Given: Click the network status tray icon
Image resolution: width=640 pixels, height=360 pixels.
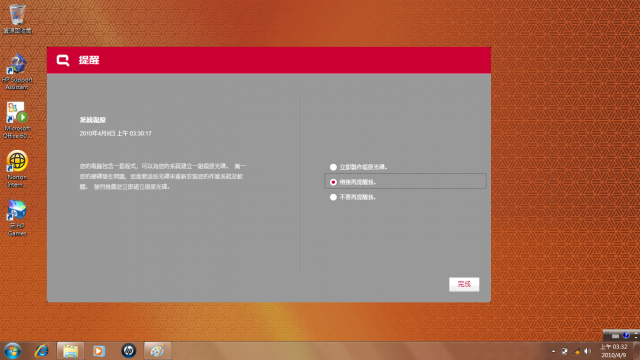Looking at the screenshot, I should tap(576, 351).
